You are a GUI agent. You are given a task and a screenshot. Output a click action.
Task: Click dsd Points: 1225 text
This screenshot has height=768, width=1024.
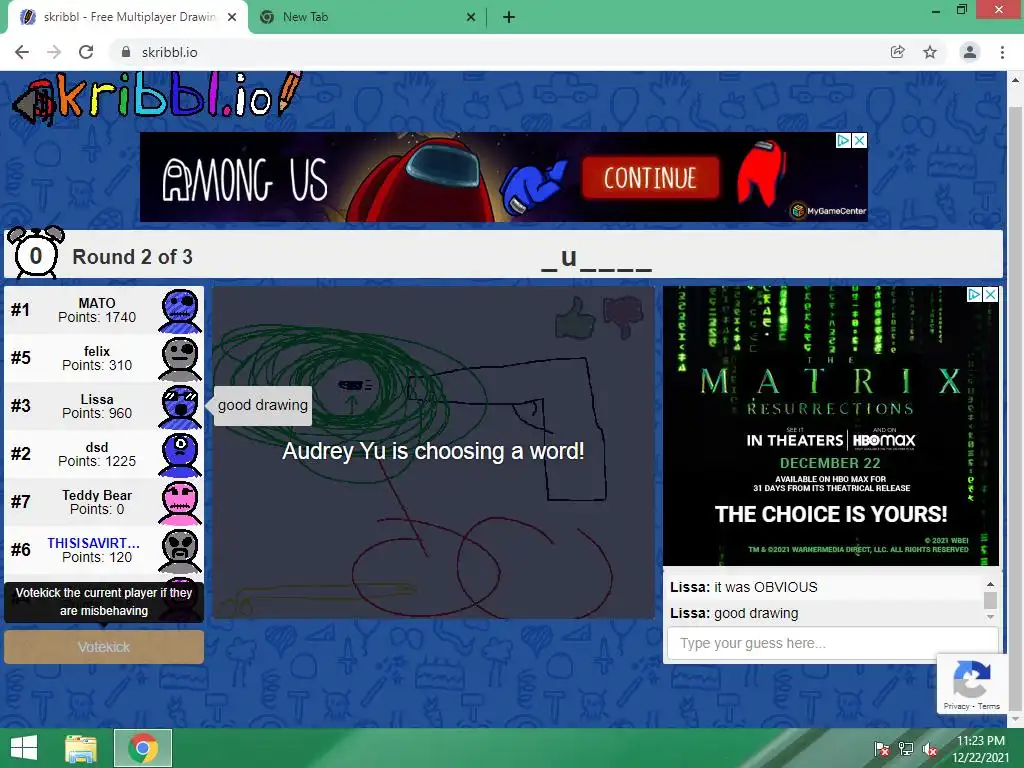coord(97,461)
